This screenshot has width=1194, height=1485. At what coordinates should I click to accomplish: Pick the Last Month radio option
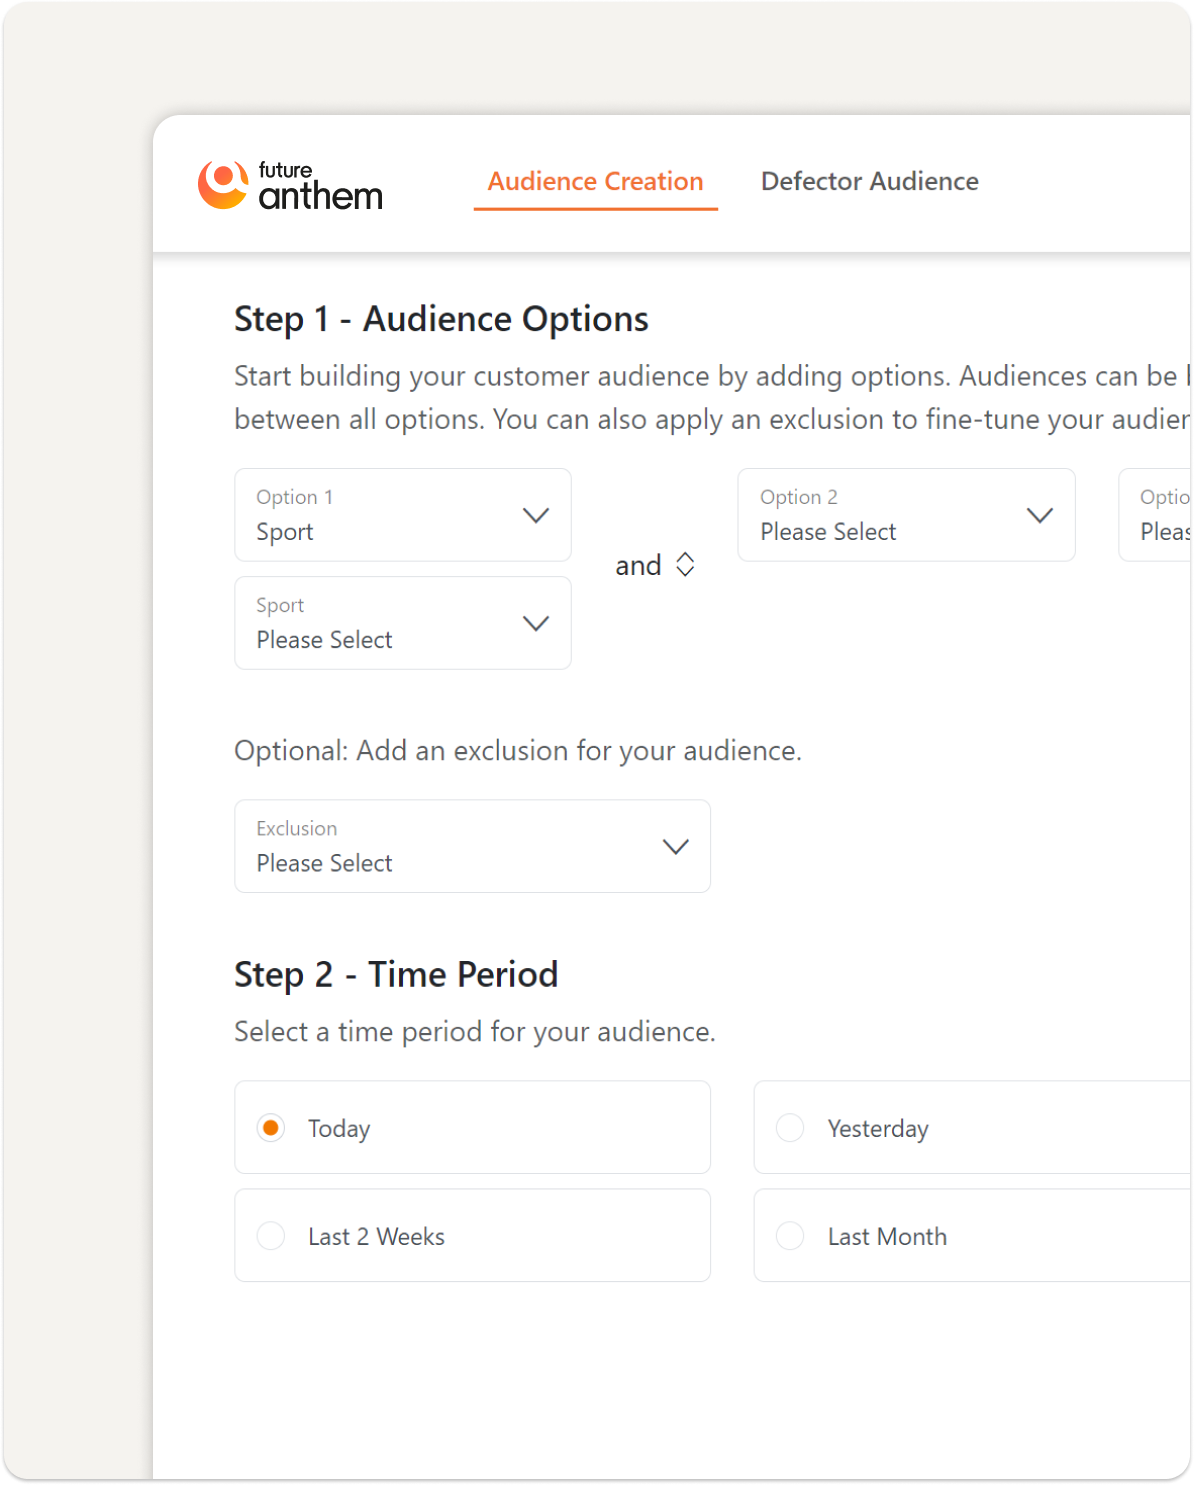click(x=790, y=1236)
